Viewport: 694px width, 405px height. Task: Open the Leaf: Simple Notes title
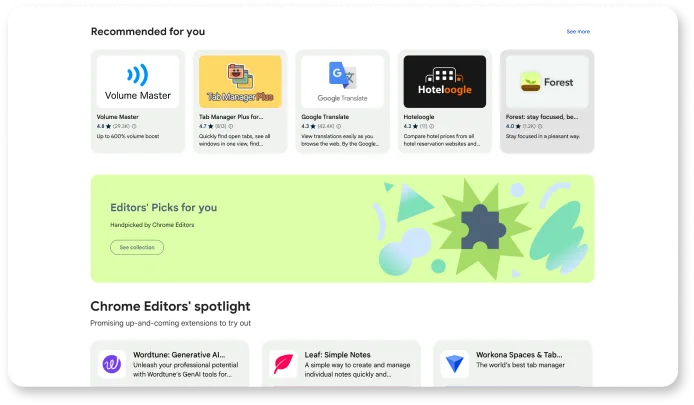click(x=337, y=355)
